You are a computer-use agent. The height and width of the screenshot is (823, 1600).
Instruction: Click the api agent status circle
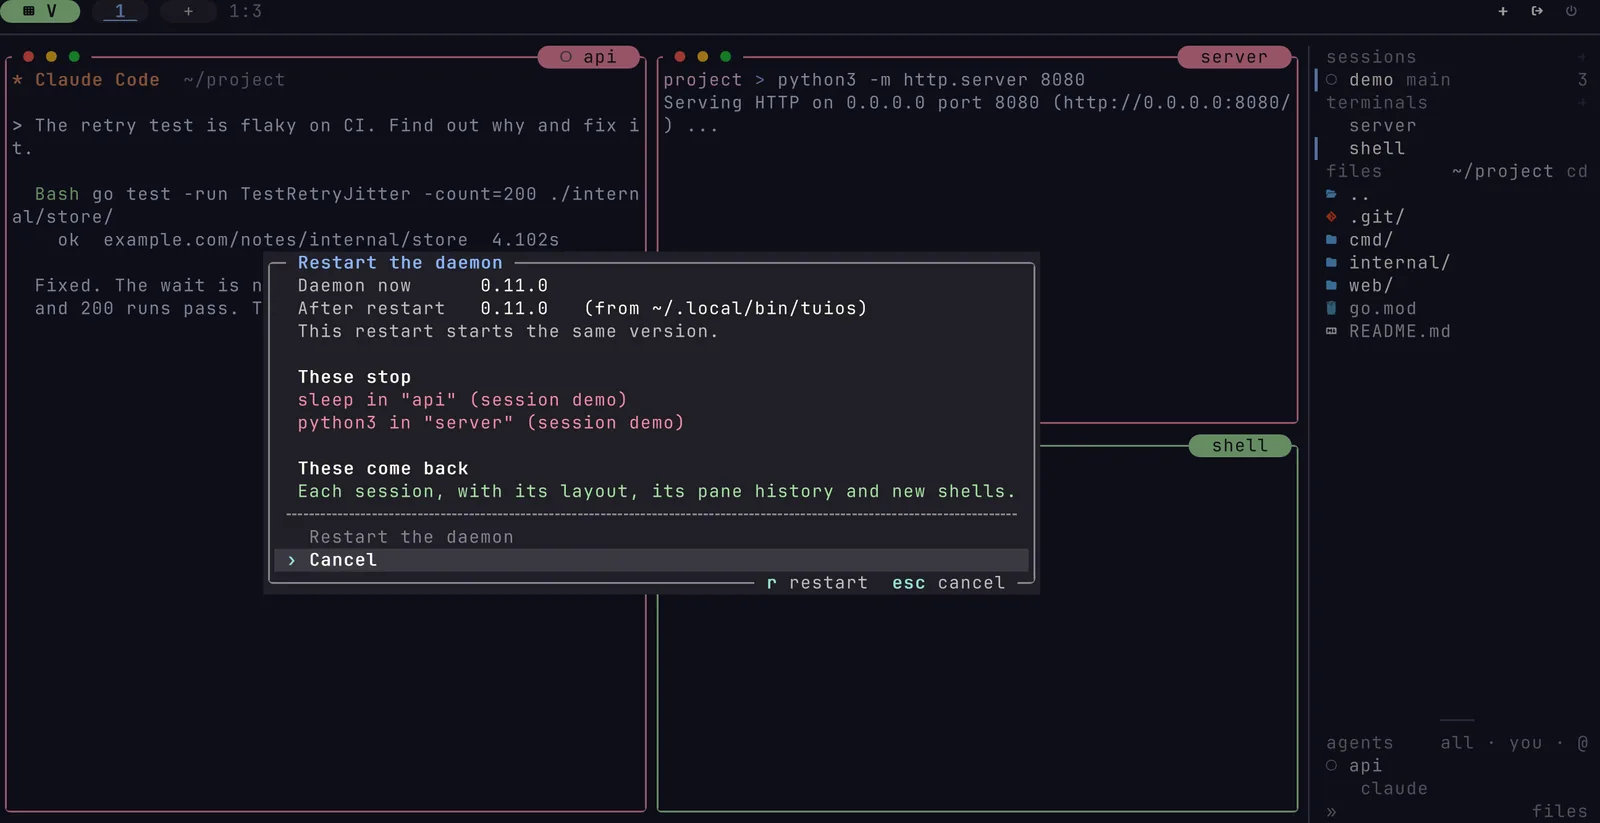tap(1331, 766)
